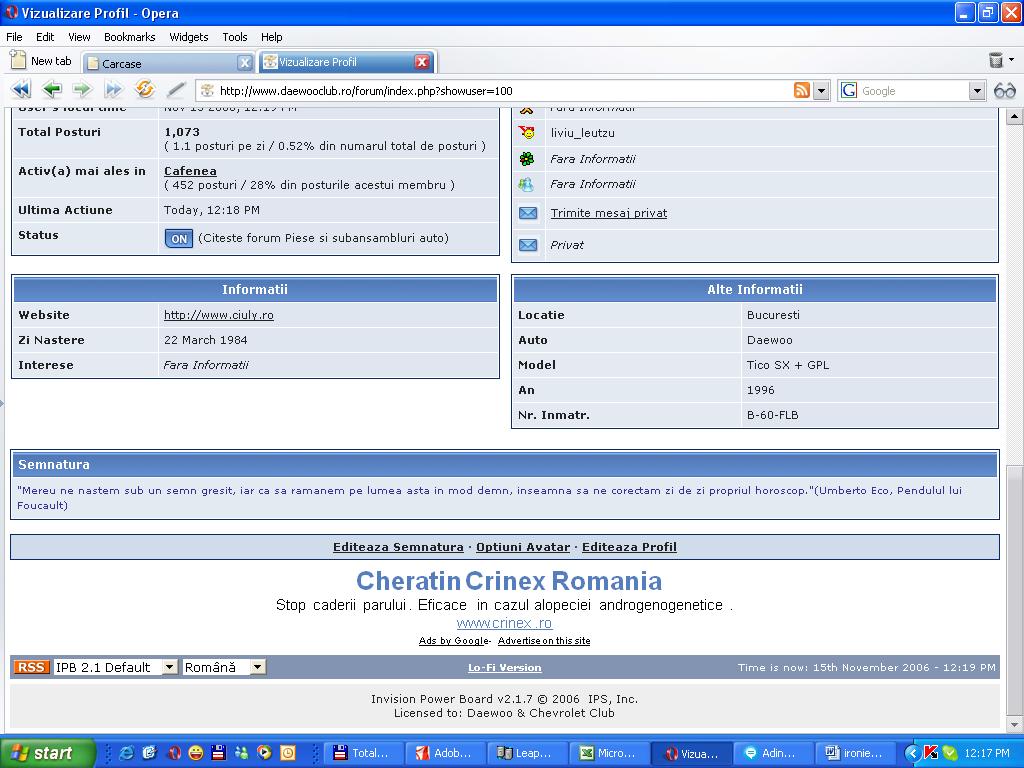Screen dimensions: 1024x768
Task: Click the Windows Start button
Action: 46,753
